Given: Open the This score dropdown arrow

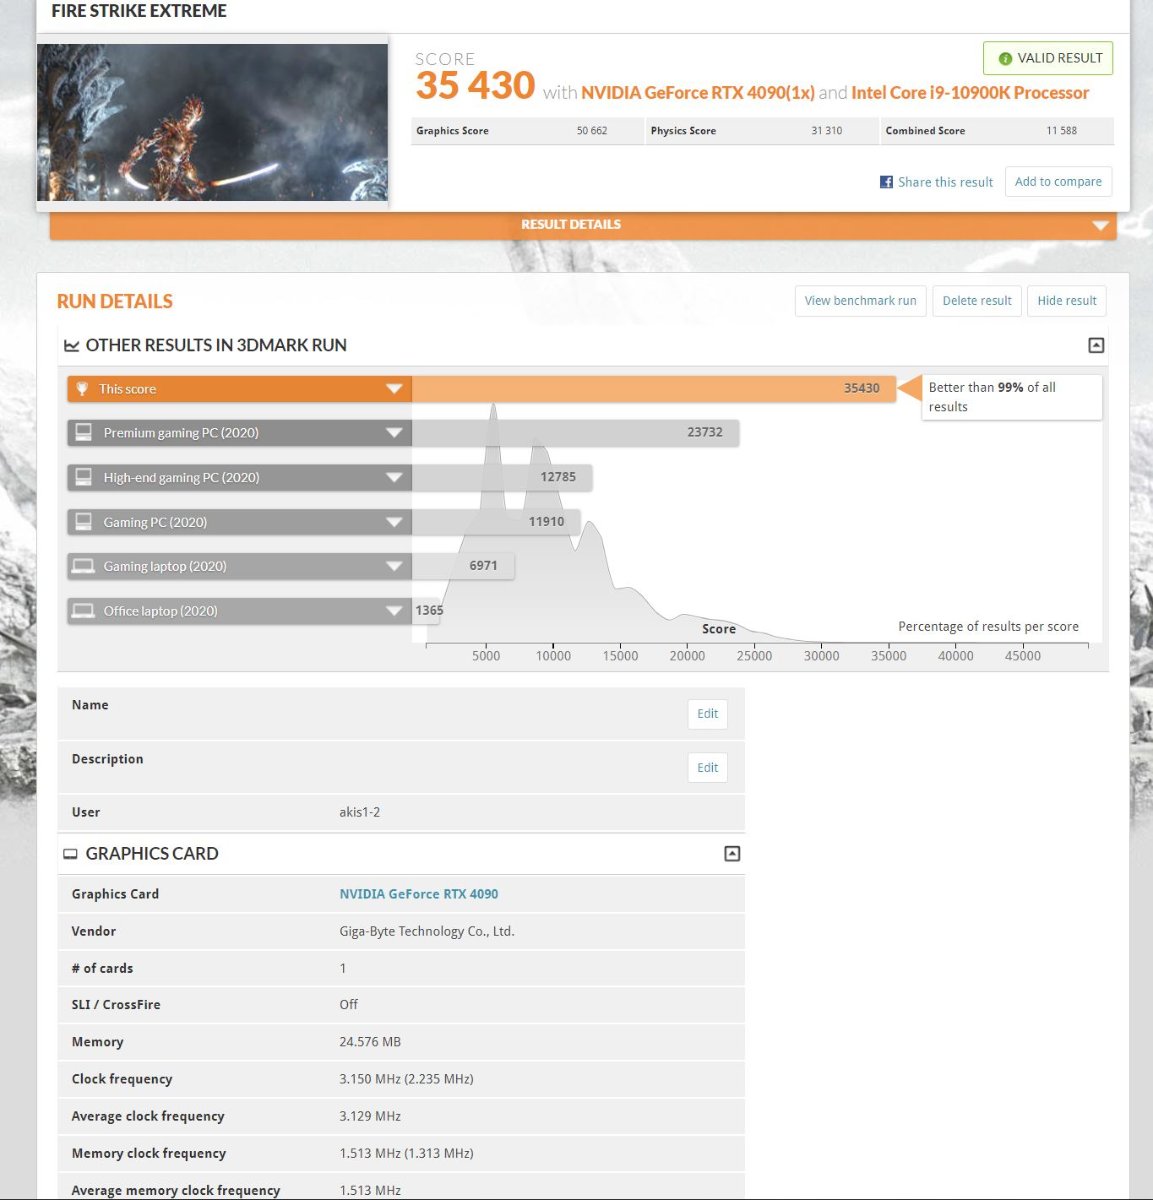Looking at the screenshot, I should (394, 389).
